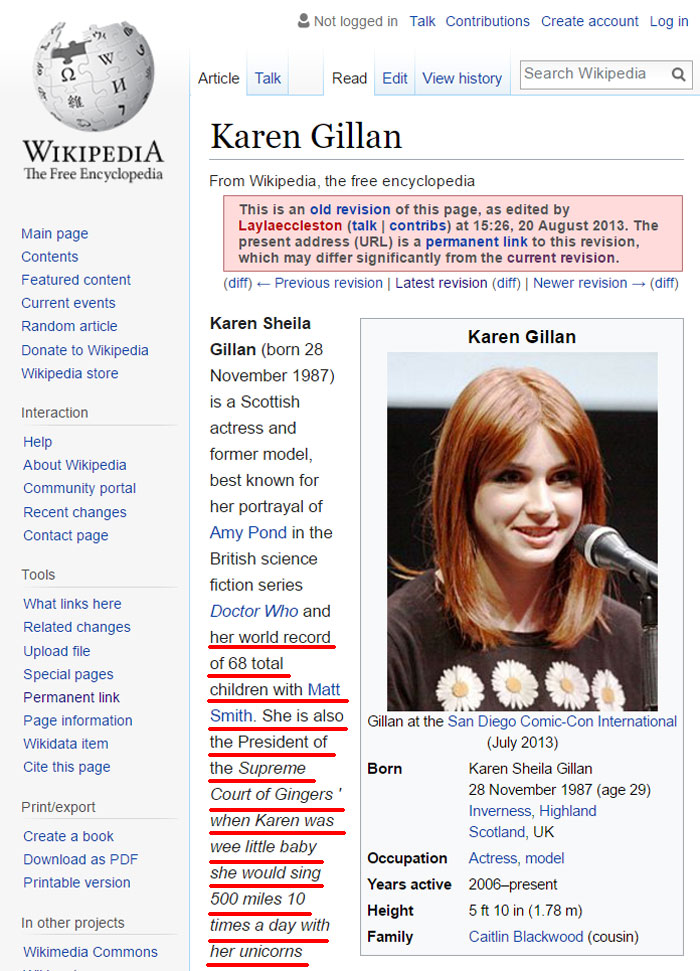Open Page information

[78, 721]
